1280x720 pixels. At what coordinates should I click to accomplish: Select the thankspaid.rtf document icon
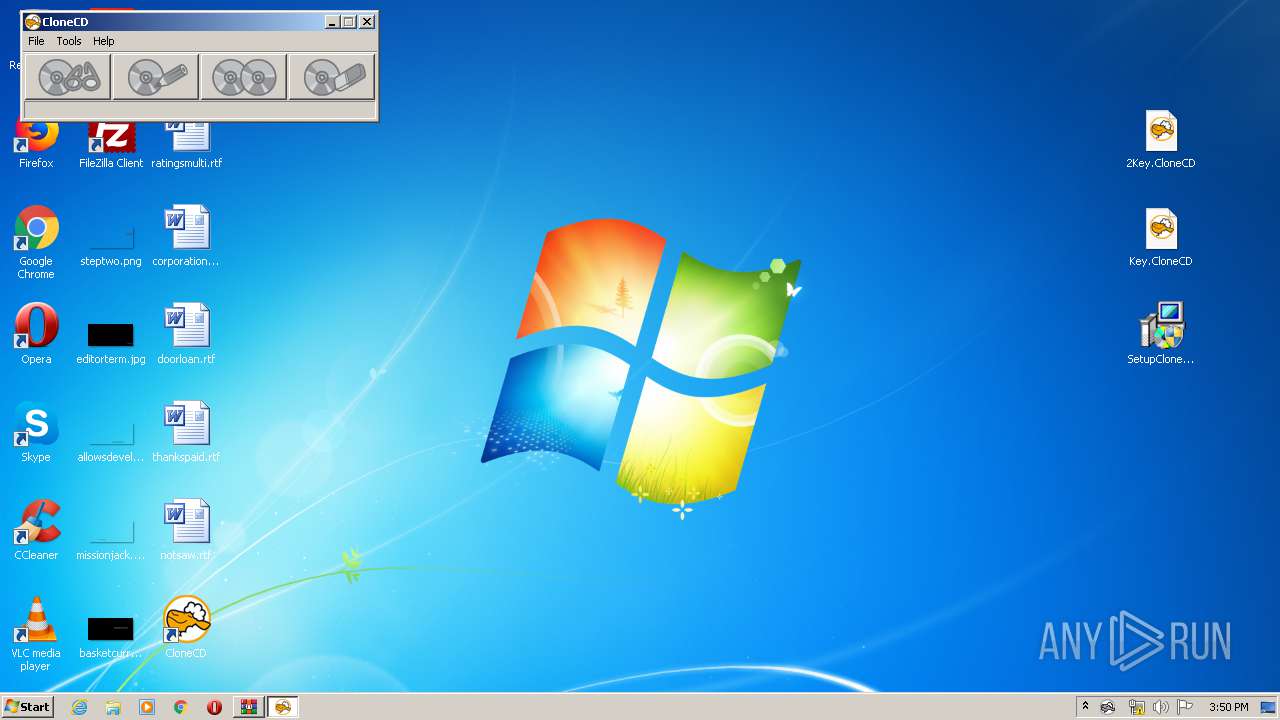[x=186, y=432]
